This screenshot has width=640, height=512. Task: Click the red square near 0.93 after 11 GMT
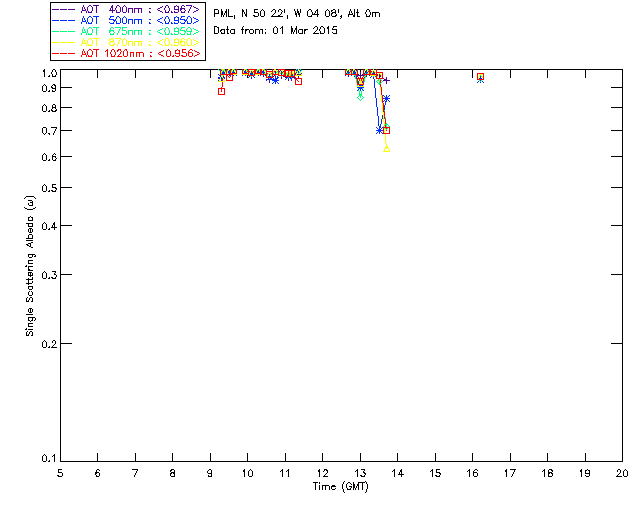(298, 82)
